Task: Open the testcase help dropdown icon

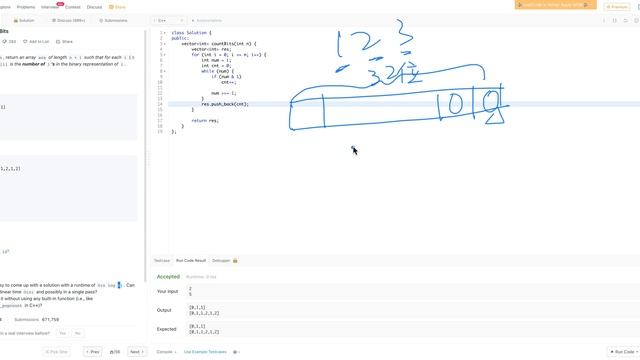Action: coord(236,351)
